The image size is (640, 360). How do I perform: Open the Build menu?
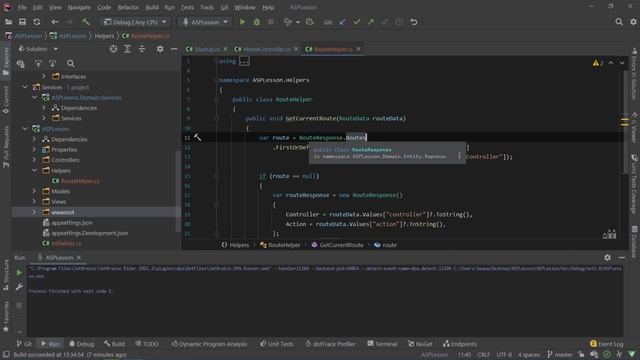(x=152, y=7)
